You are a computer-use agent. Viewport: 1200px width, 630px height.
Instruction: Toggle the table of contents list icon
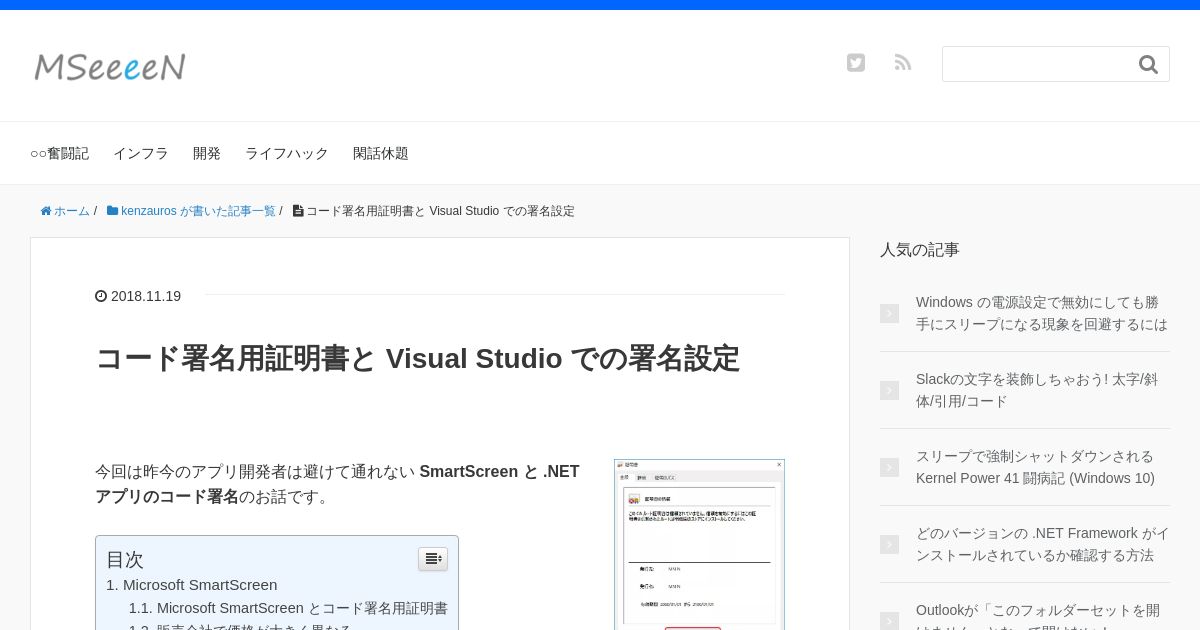tap(433, 559)
